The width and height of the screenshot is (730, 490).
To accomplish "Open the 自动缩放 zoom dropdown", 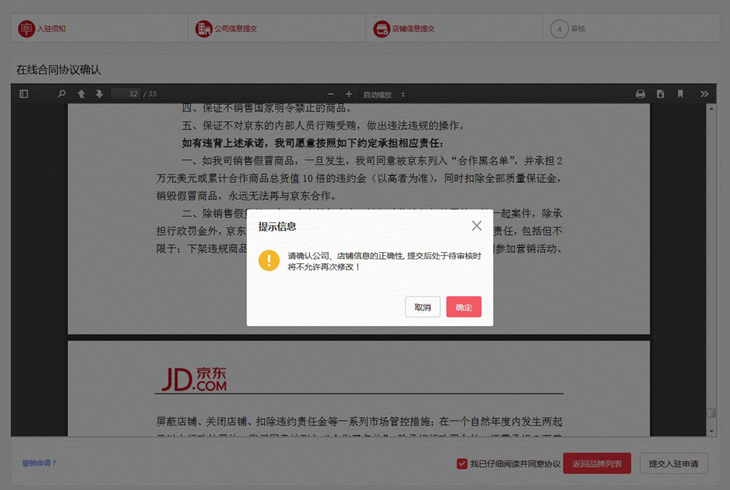I will pyautogui.click(x=384, y=95).
